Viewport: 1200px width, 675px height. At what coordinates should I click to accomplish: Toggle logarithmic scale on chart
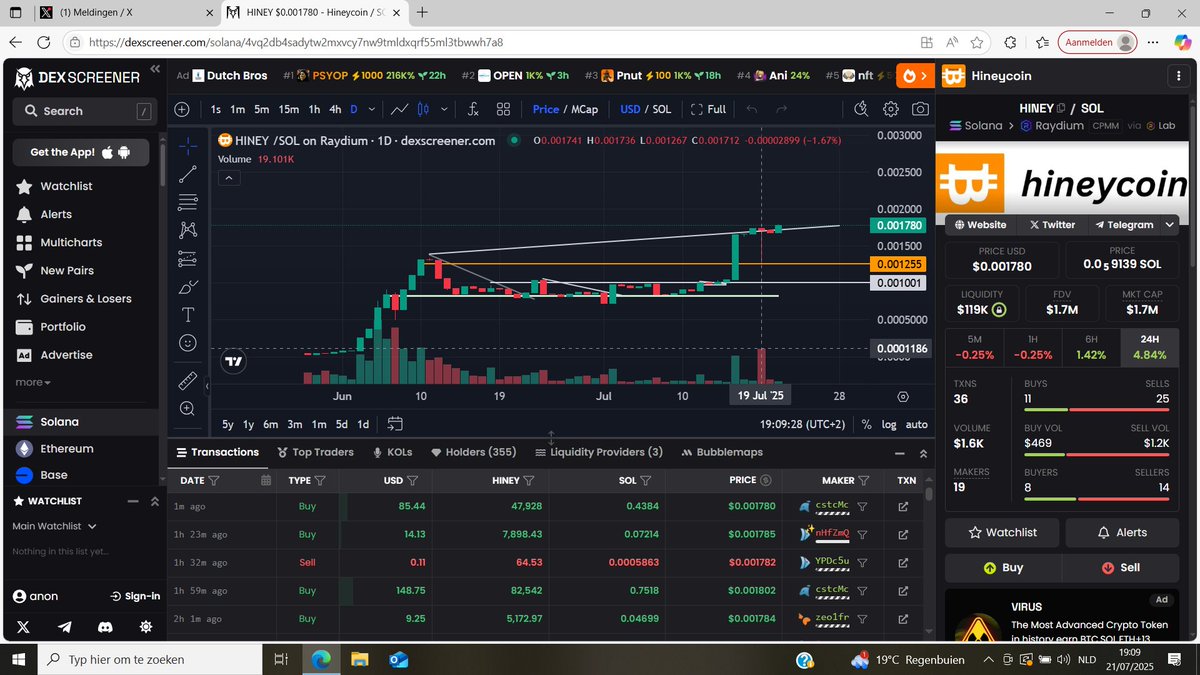tap(889, 424)
